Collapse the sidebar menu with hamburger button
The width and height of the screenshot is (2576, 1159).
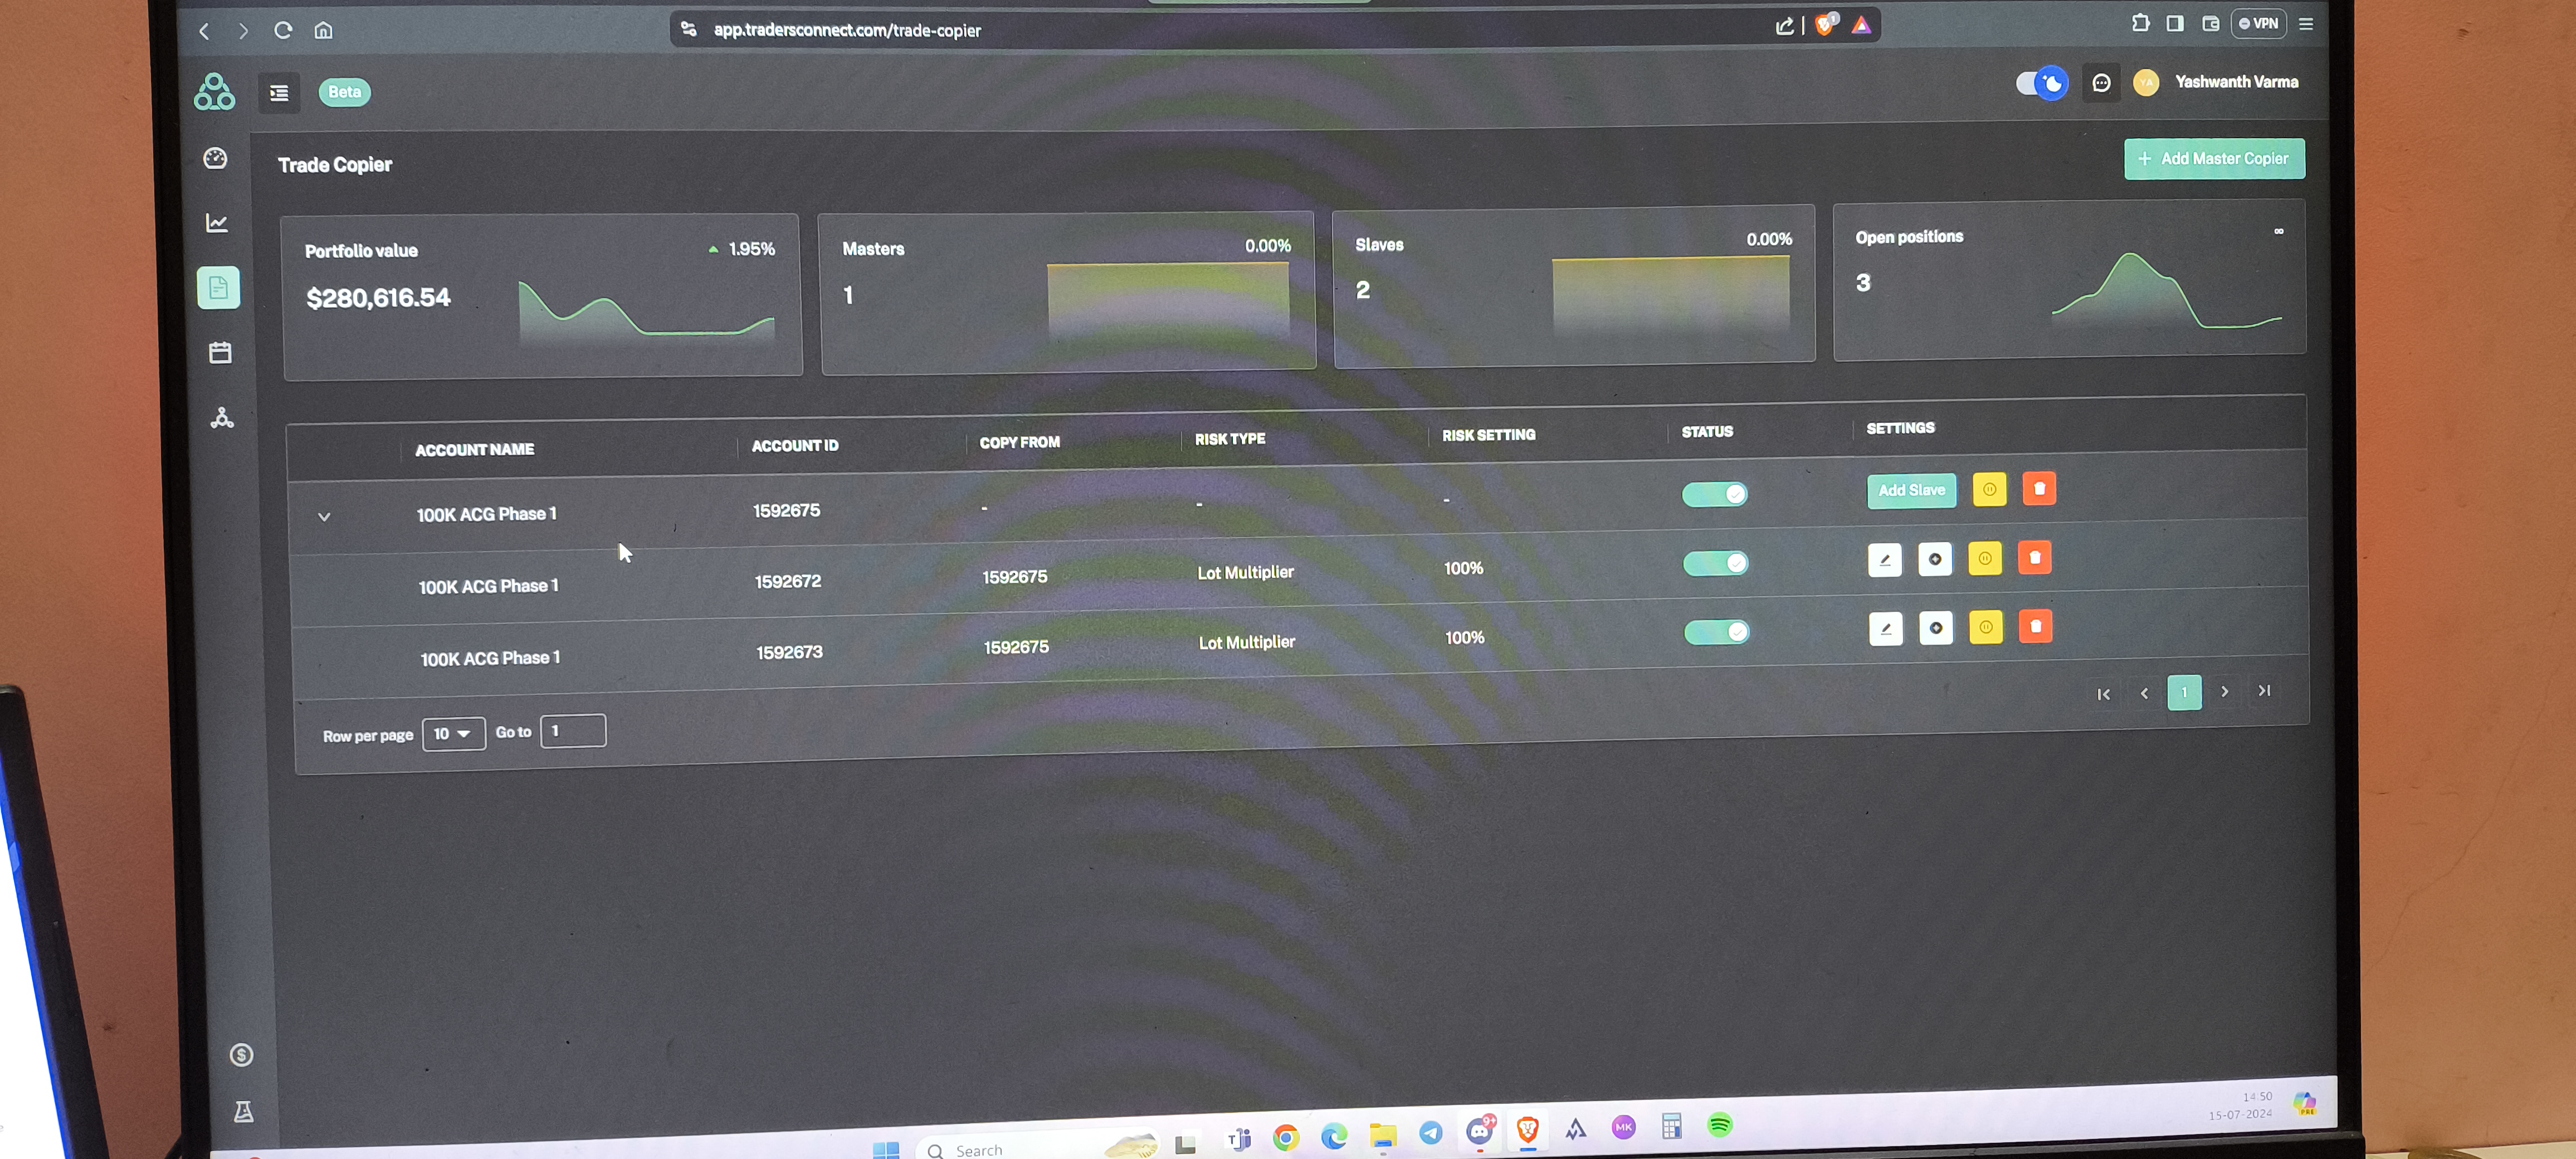click(x=279, y=93)
